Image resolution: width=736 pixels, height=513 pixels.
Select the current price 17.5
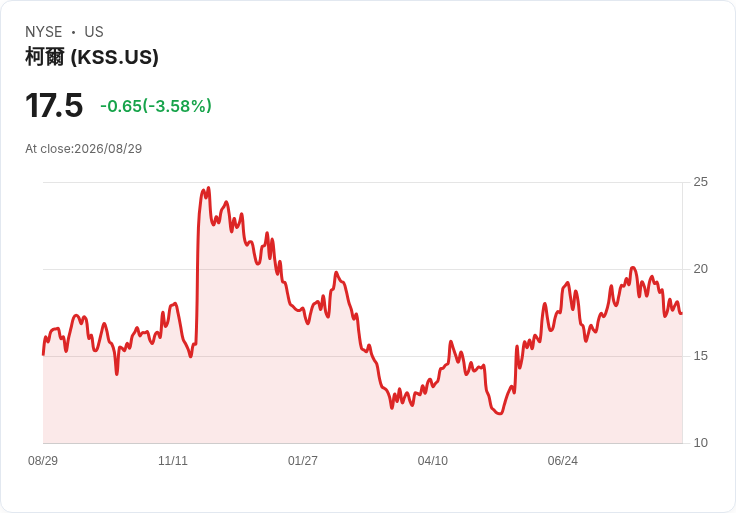[54, 105]
